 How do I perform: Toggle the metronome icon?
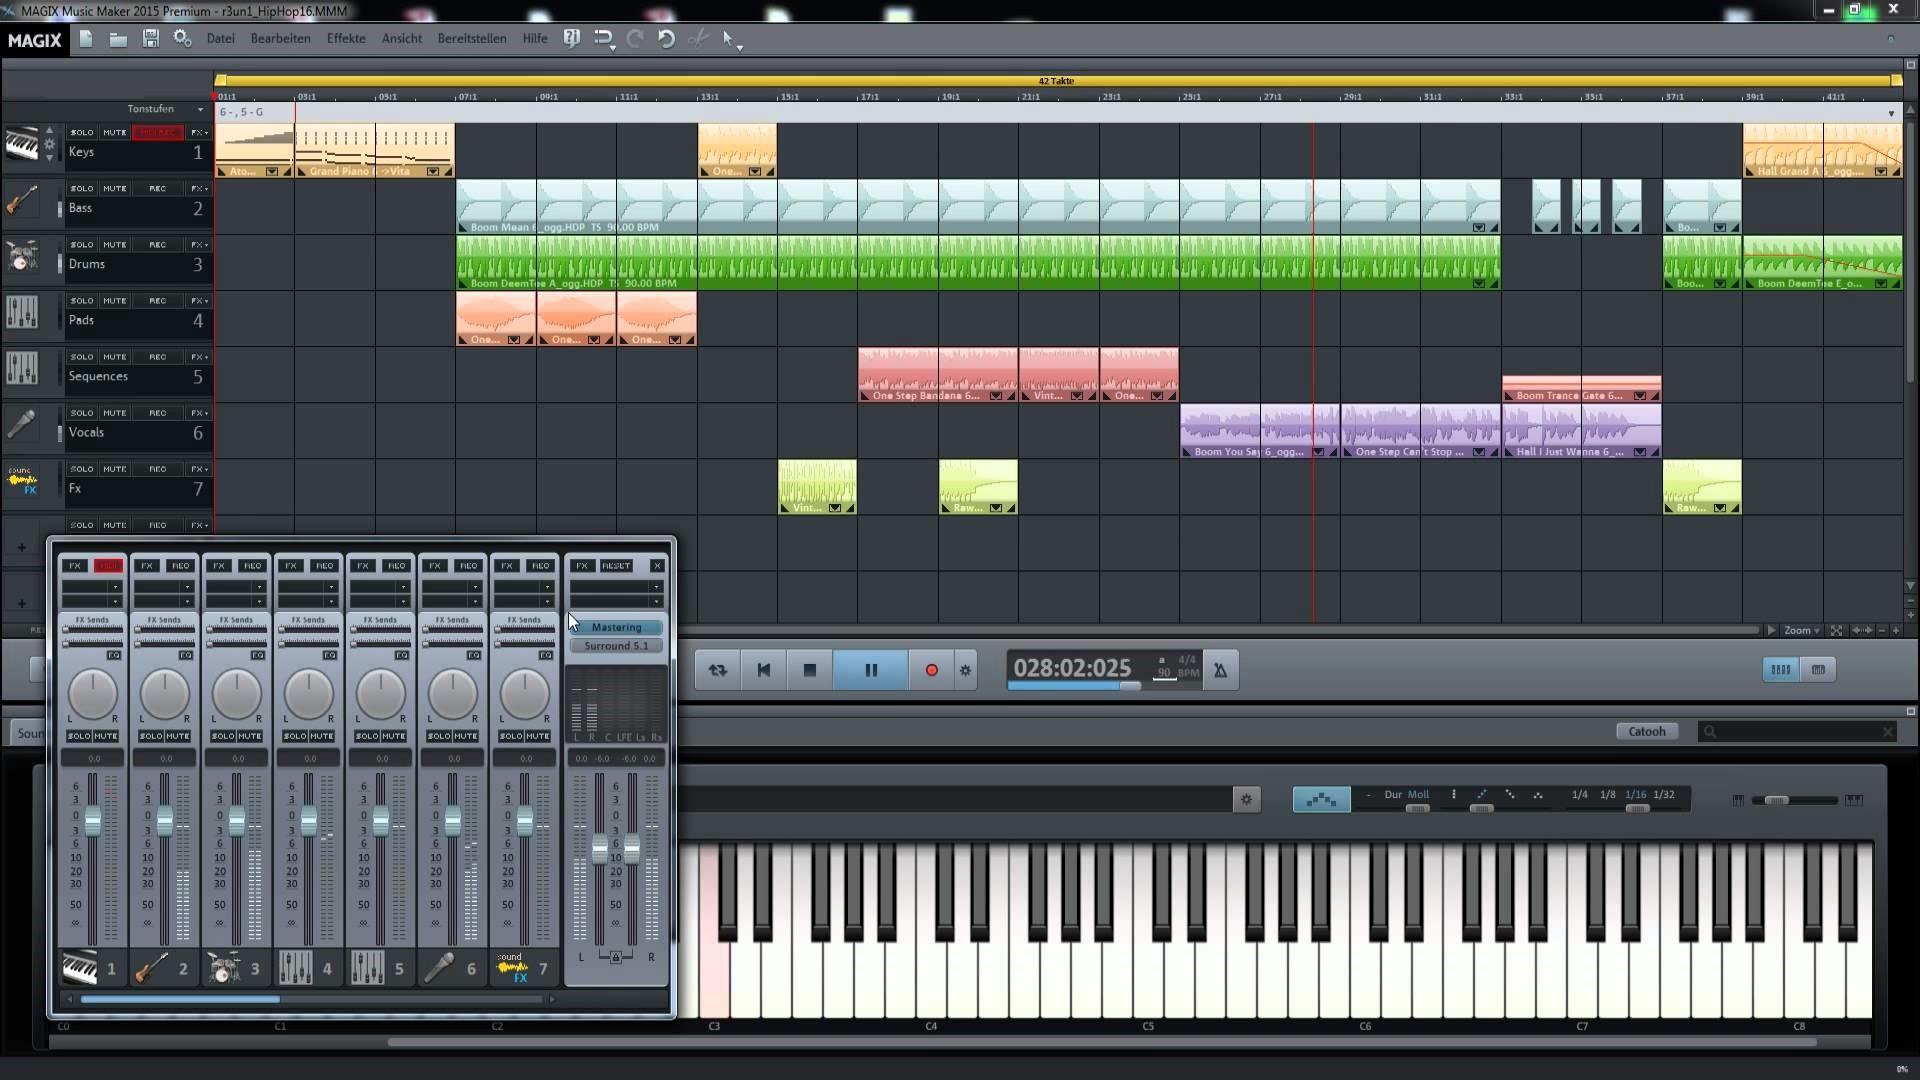click(1220, 670)
